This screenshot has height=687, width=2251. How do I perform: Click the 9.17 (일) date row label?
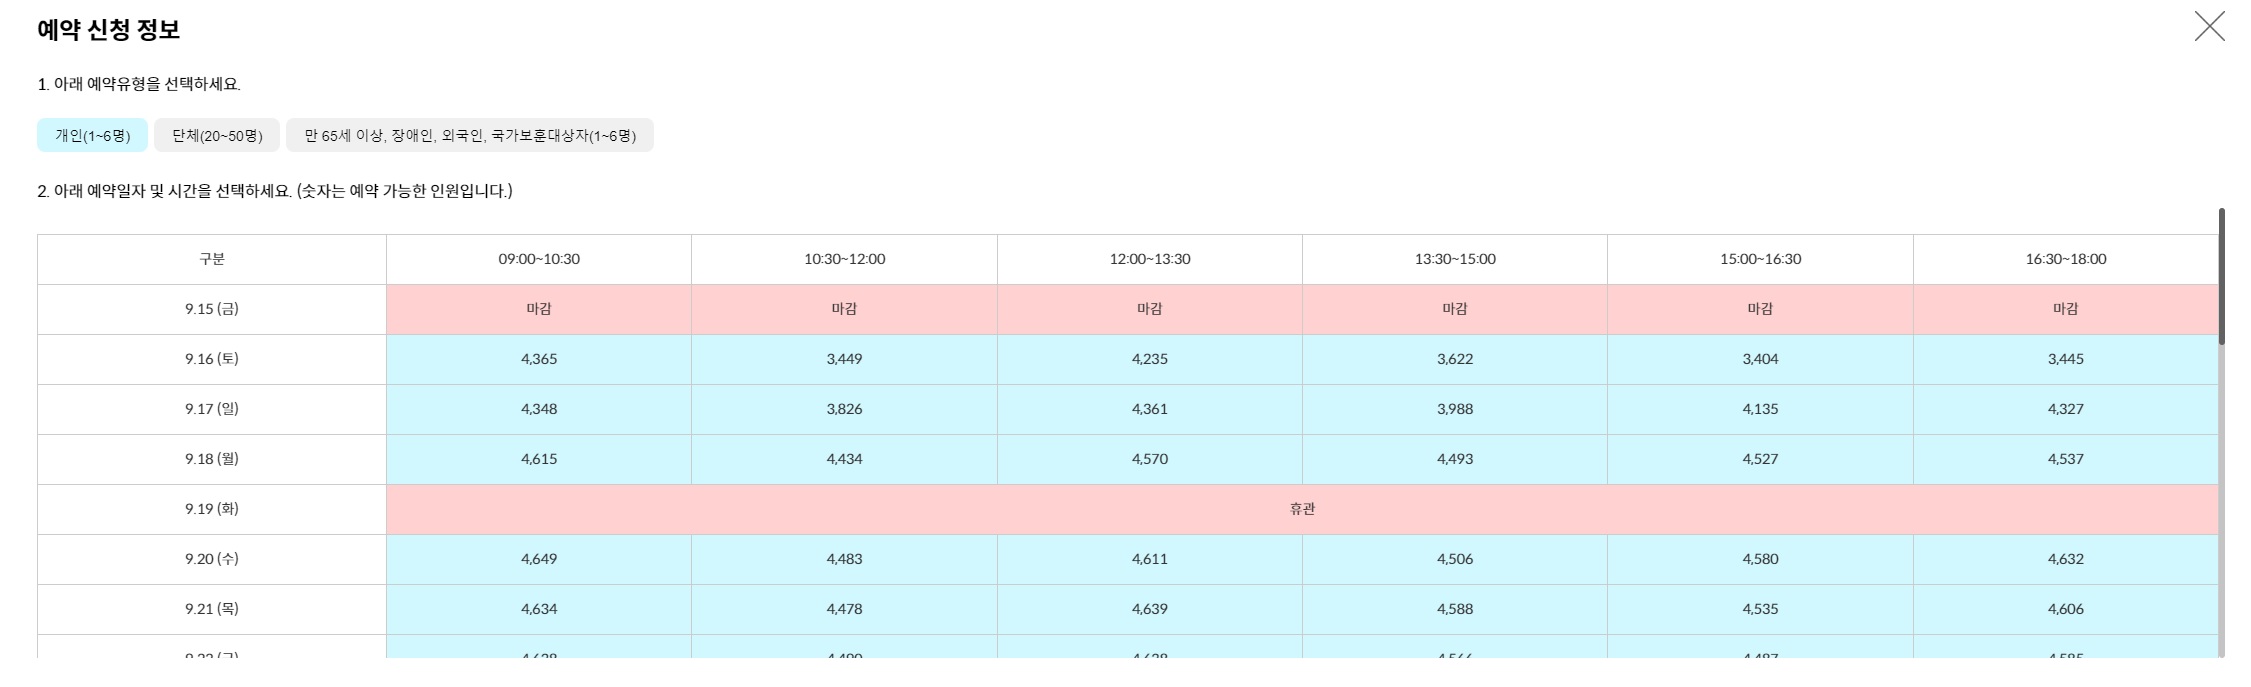[x=212, y=409]
